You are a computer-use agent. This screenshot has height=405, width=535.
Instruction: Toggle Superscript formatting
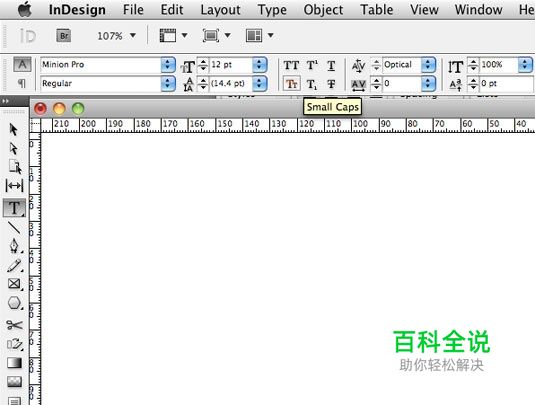pyautogui.click(x=312, y=65)
